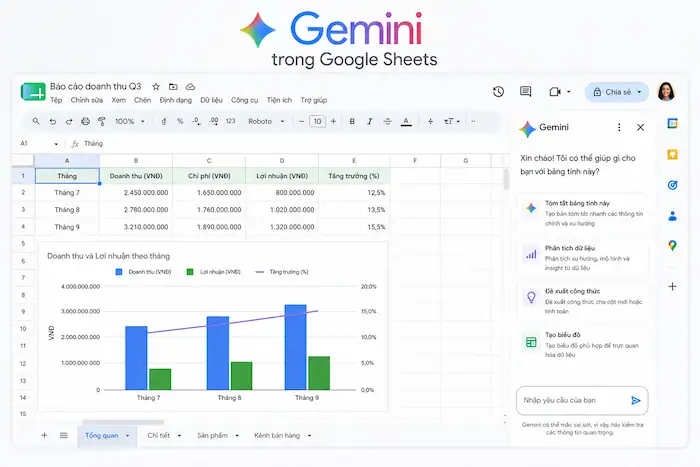
Task: Open the Định dạng menu
Action: tap(175, 100)
